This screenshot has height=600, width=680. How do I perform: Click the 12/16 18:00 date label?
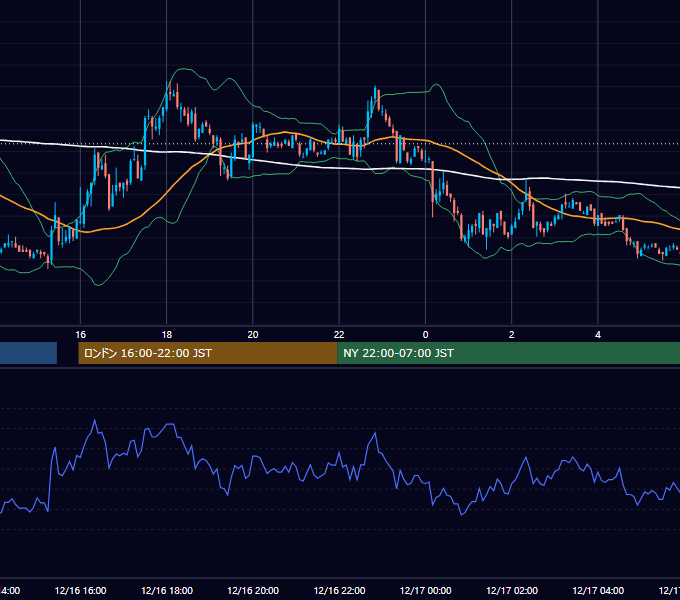tap(167, 590)
